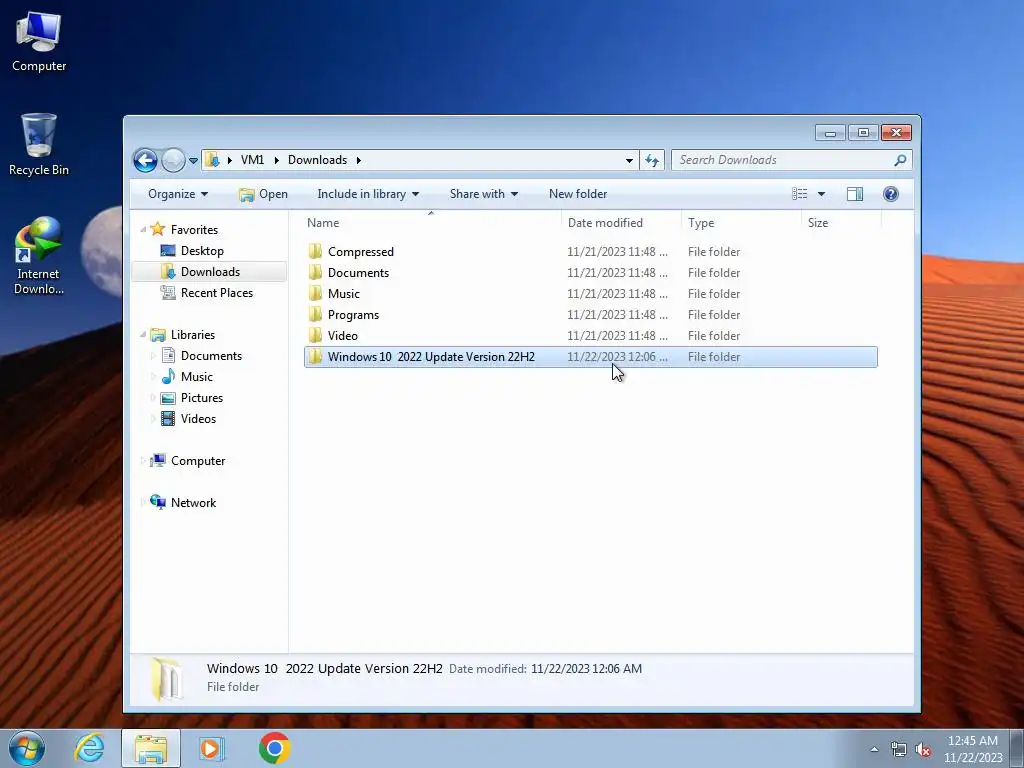Image resolution: width=1024 pixels, height=768 pixels.
Task: Select the Recycle Bin desktop icon
Action: pyautogui.click(x=39, y=145)
